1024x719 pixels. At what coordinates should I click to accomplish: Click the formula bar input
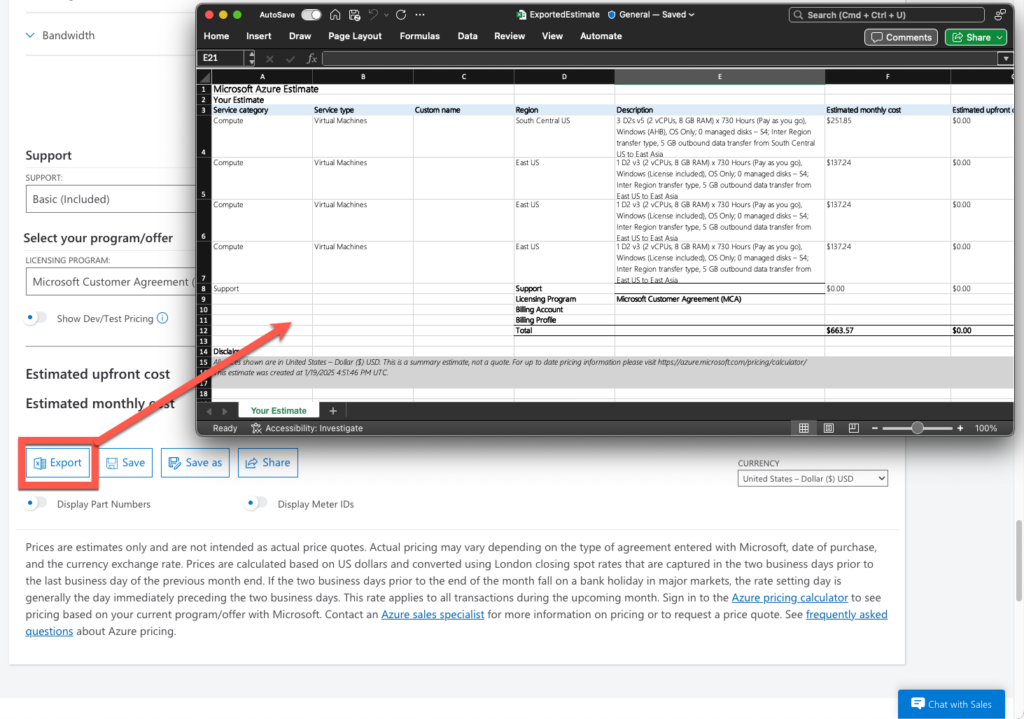point(660,59)
